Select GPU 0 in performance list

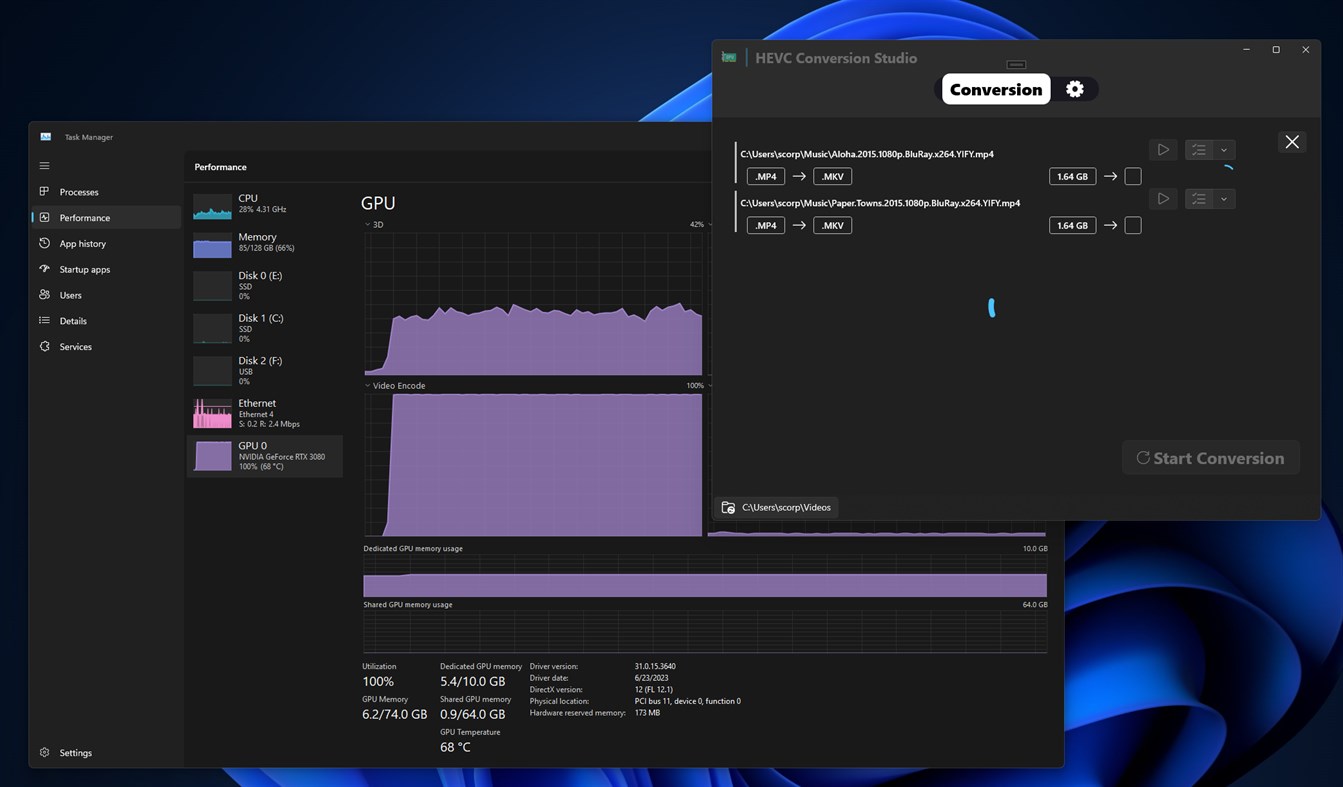[x=265, y=456]
